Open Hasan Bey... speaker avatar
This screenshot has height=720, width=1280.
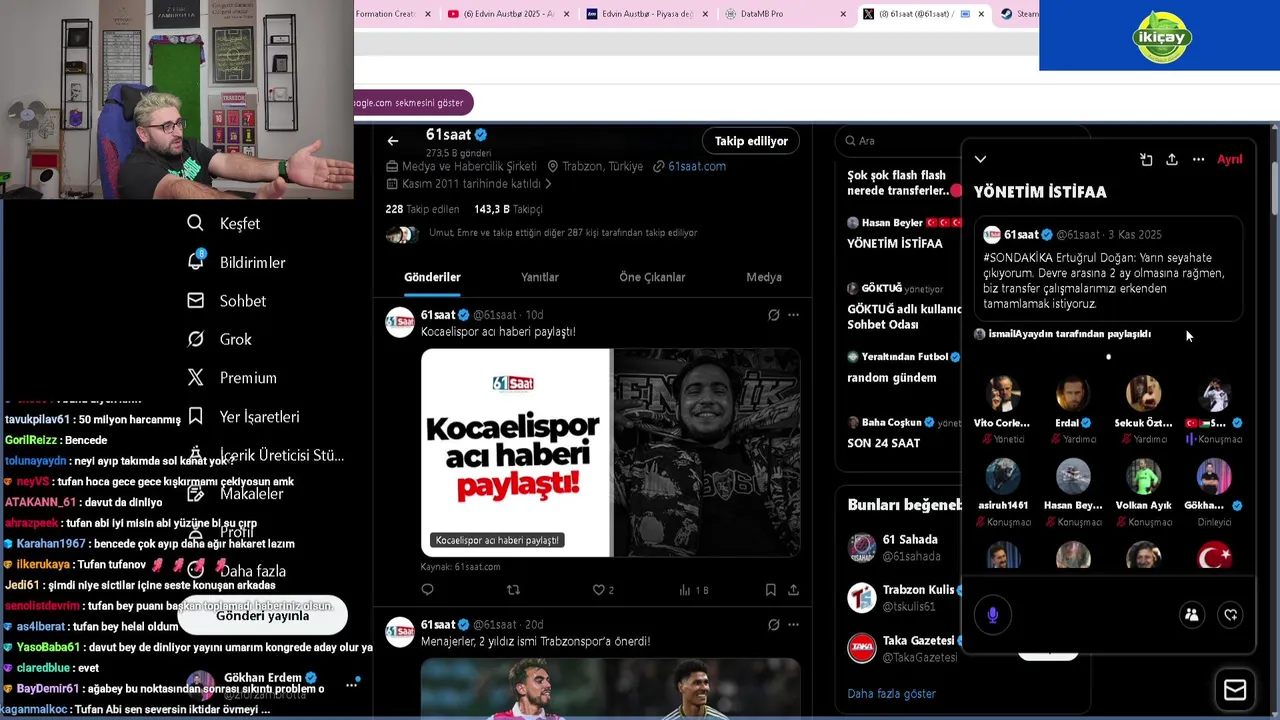coord(1073,477)
